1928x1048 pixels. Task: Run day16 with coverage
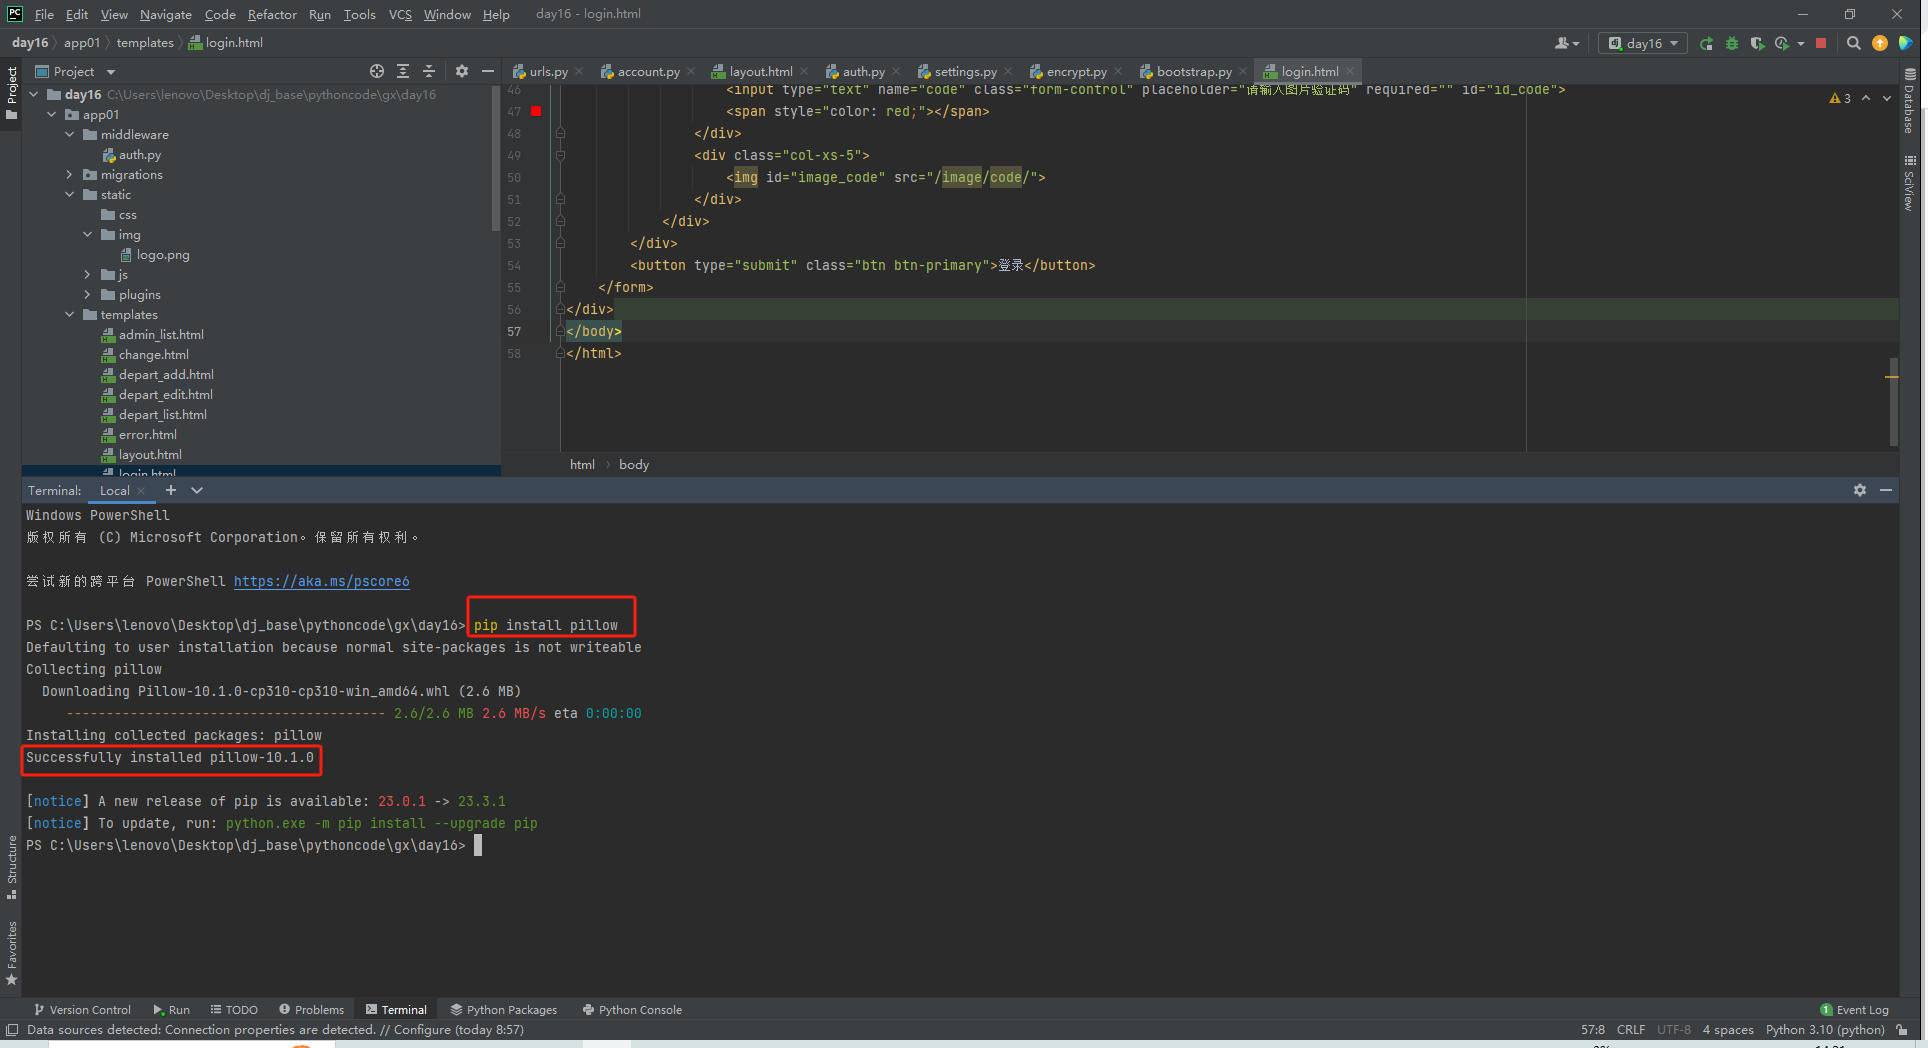point(1757,43)
